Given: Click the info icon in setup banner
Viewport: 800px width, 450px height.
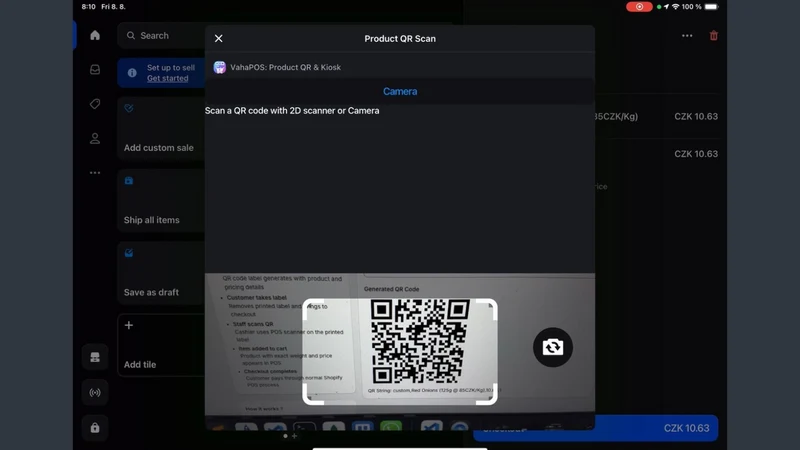Looking at the screenshot, I should point(132,72).
